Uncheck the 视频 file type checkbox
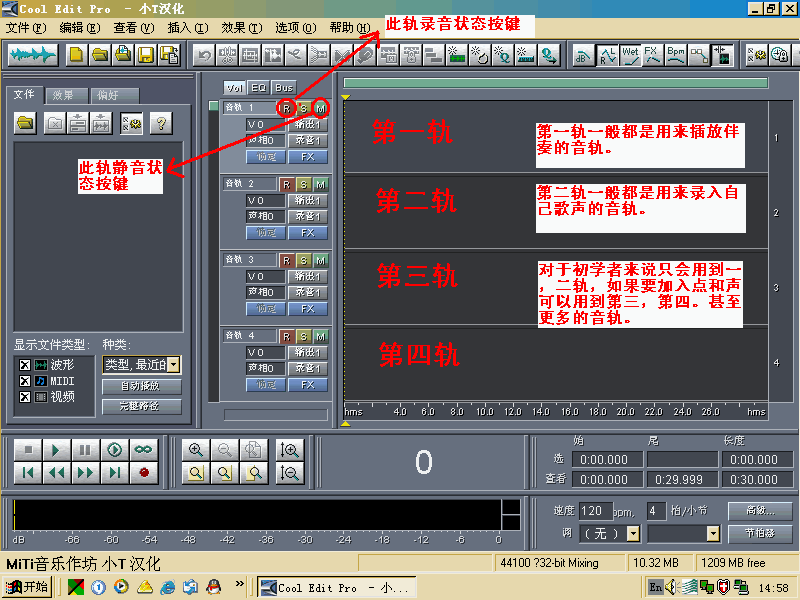Image resolution: width=800 pixels, height=600 pixels. [24, 397]
